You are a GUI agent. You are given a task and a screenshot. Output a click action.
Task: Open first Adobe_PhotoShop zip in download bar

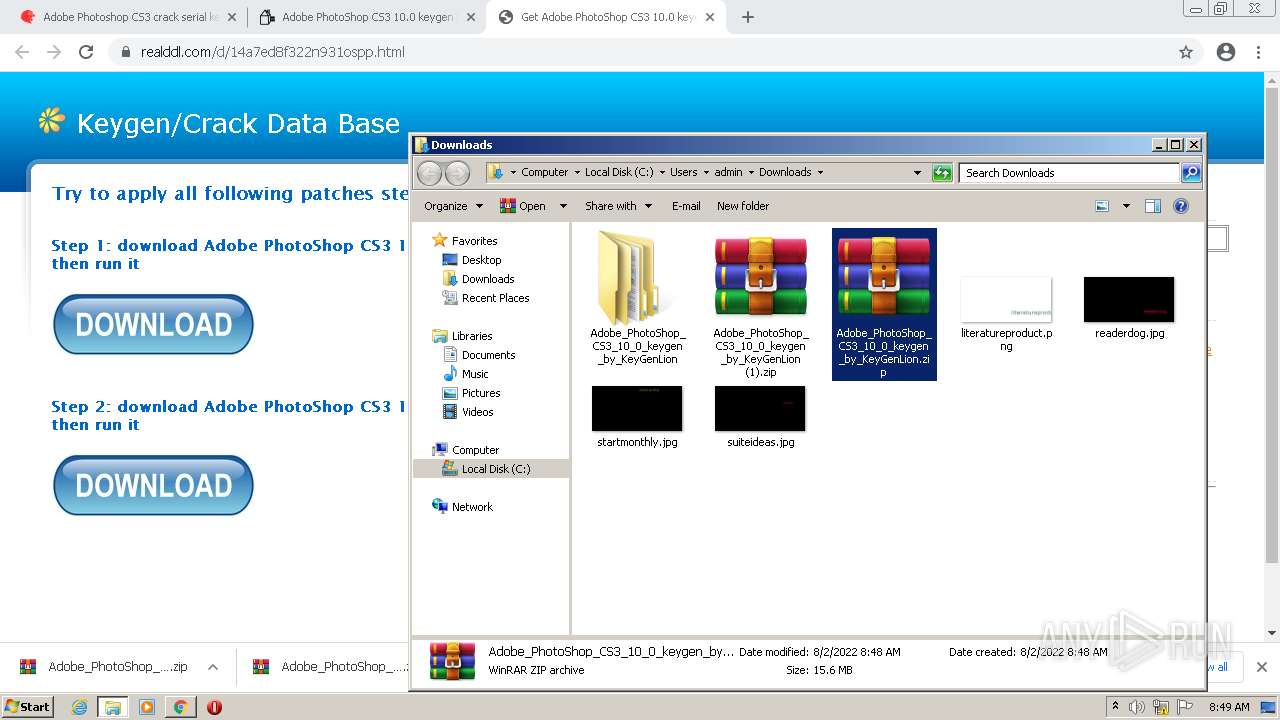[x=105, y=667]
